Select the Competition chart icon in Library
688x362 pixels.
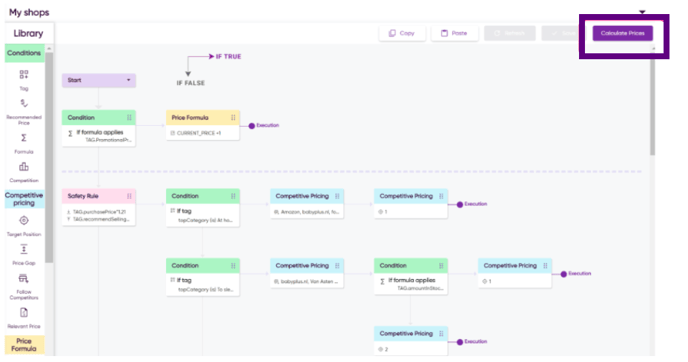24,167
